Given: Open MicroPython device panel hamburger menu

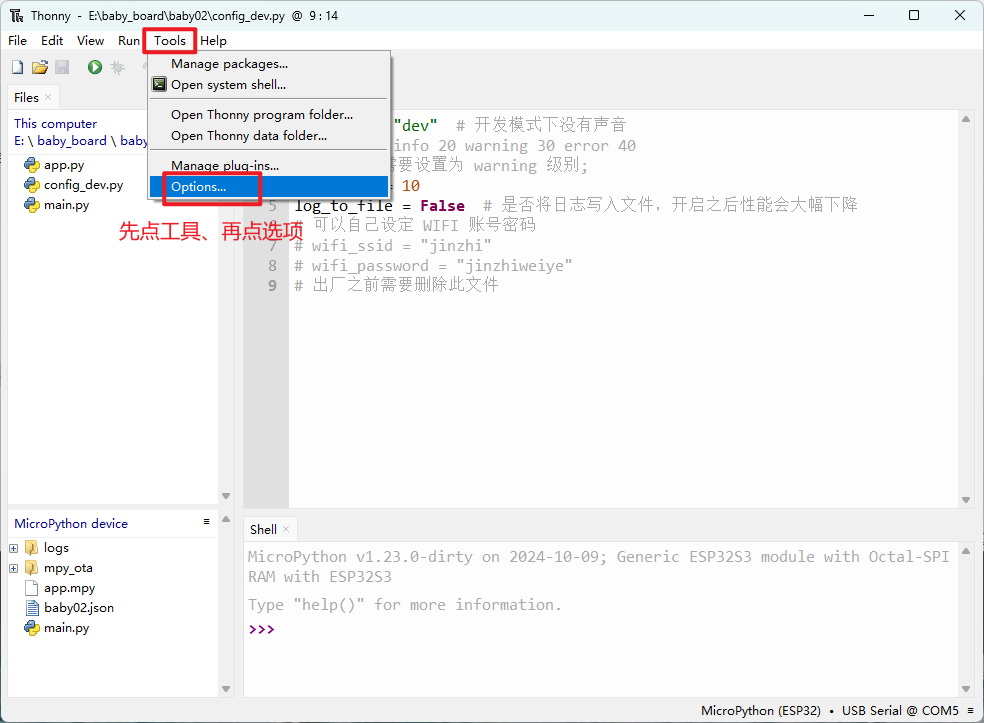Looking at the screenshot, I should [x=206, y=522].
